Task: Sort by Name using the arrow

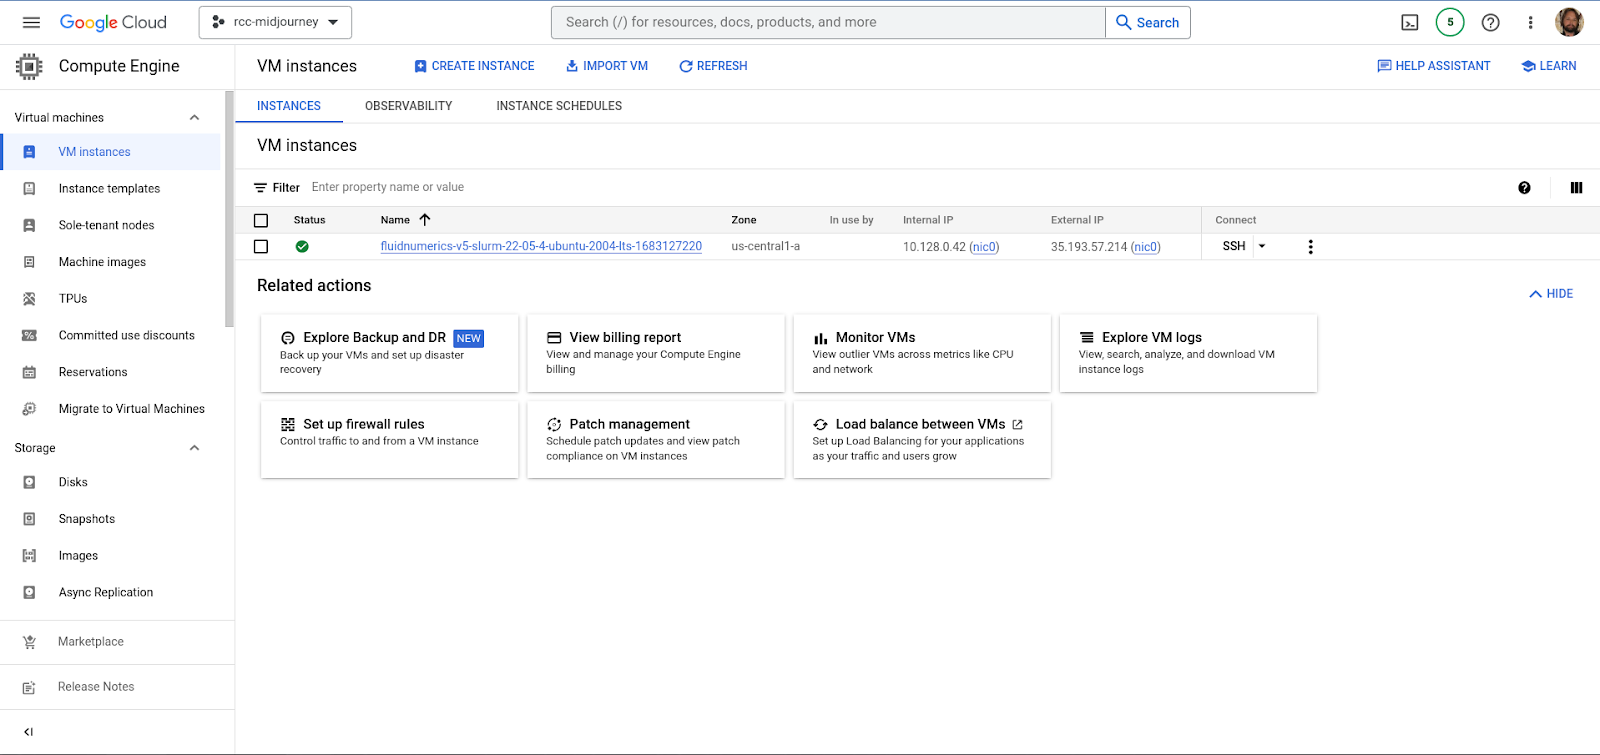Action: [425, 219]
